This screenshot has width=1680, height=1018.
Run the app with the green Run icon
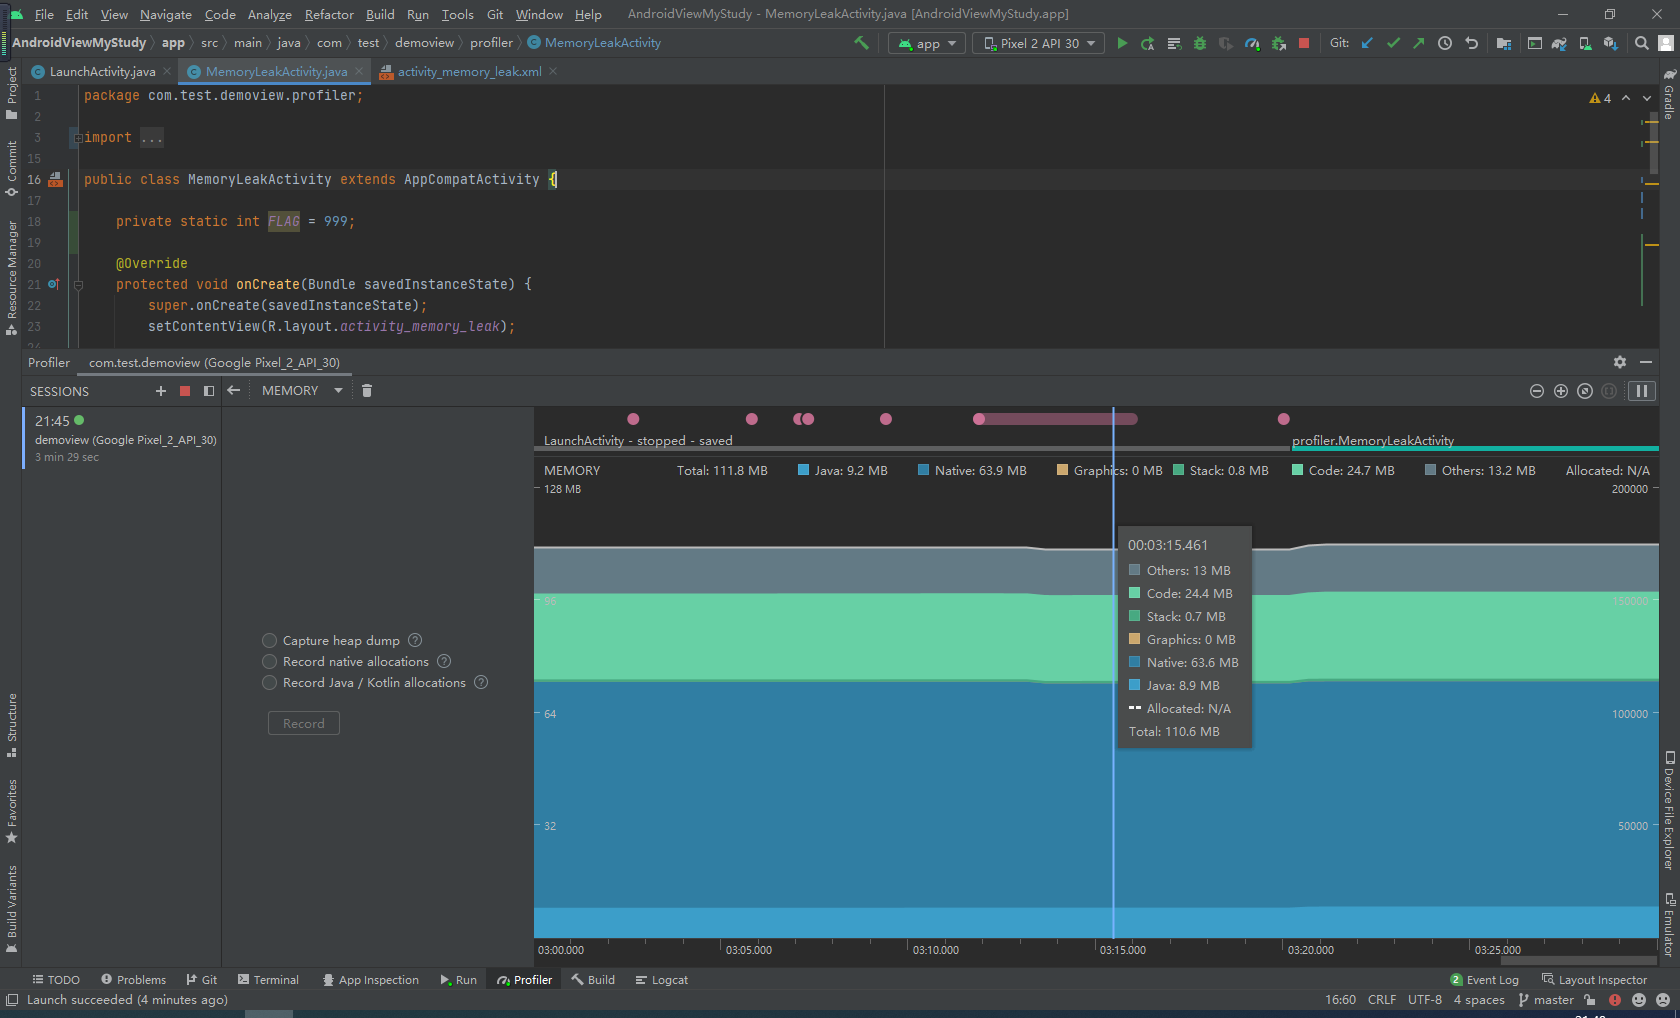1122,43
